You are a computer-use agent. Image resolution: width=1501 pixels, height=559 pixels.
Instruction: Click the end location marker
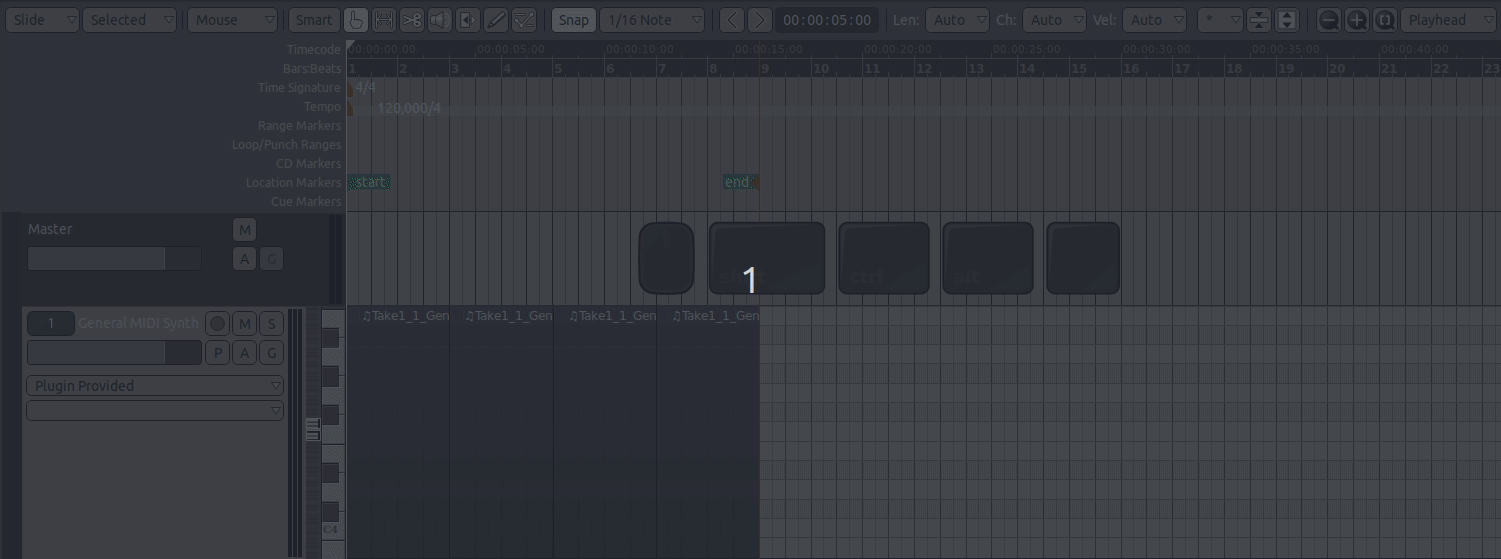click(738, 182)
